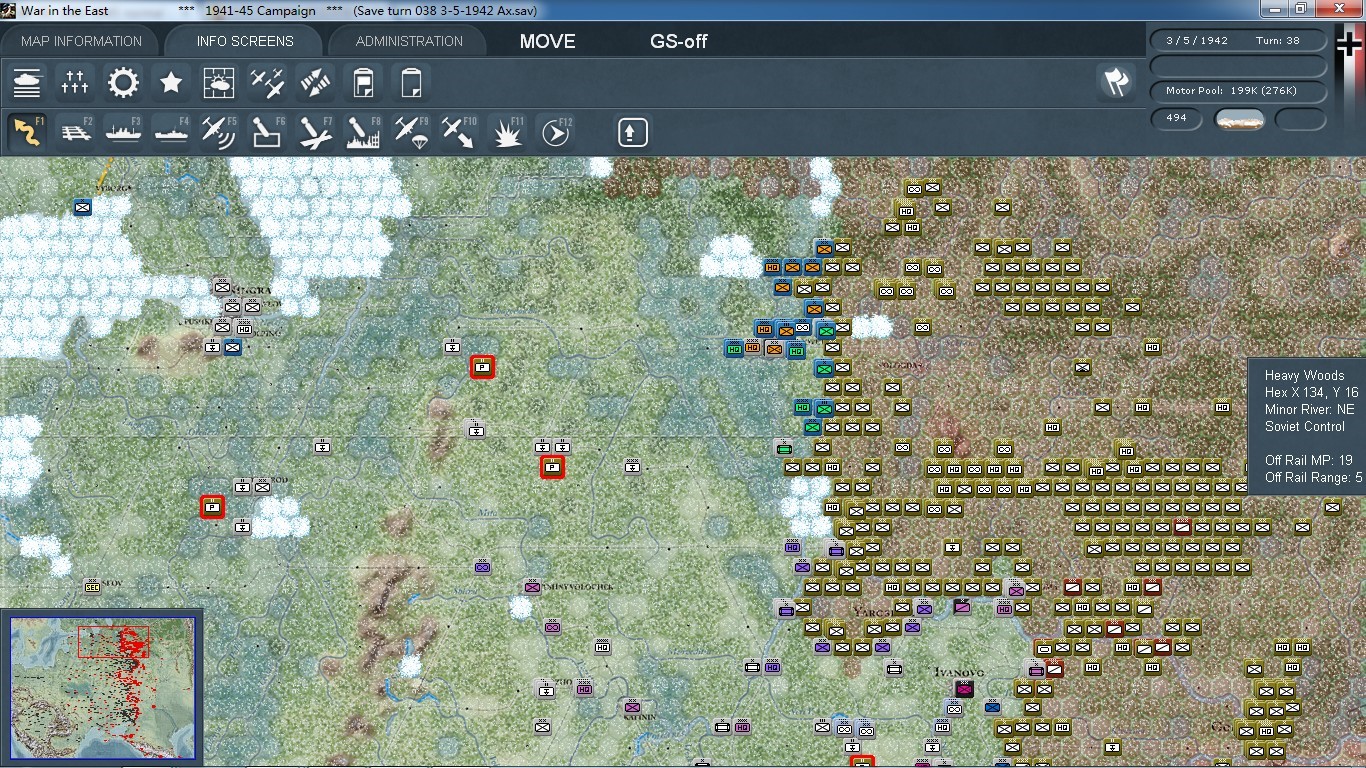Click the MOVE mode label
The height and width of the screenshot is (768, 1366).
[x=547, y=41]
